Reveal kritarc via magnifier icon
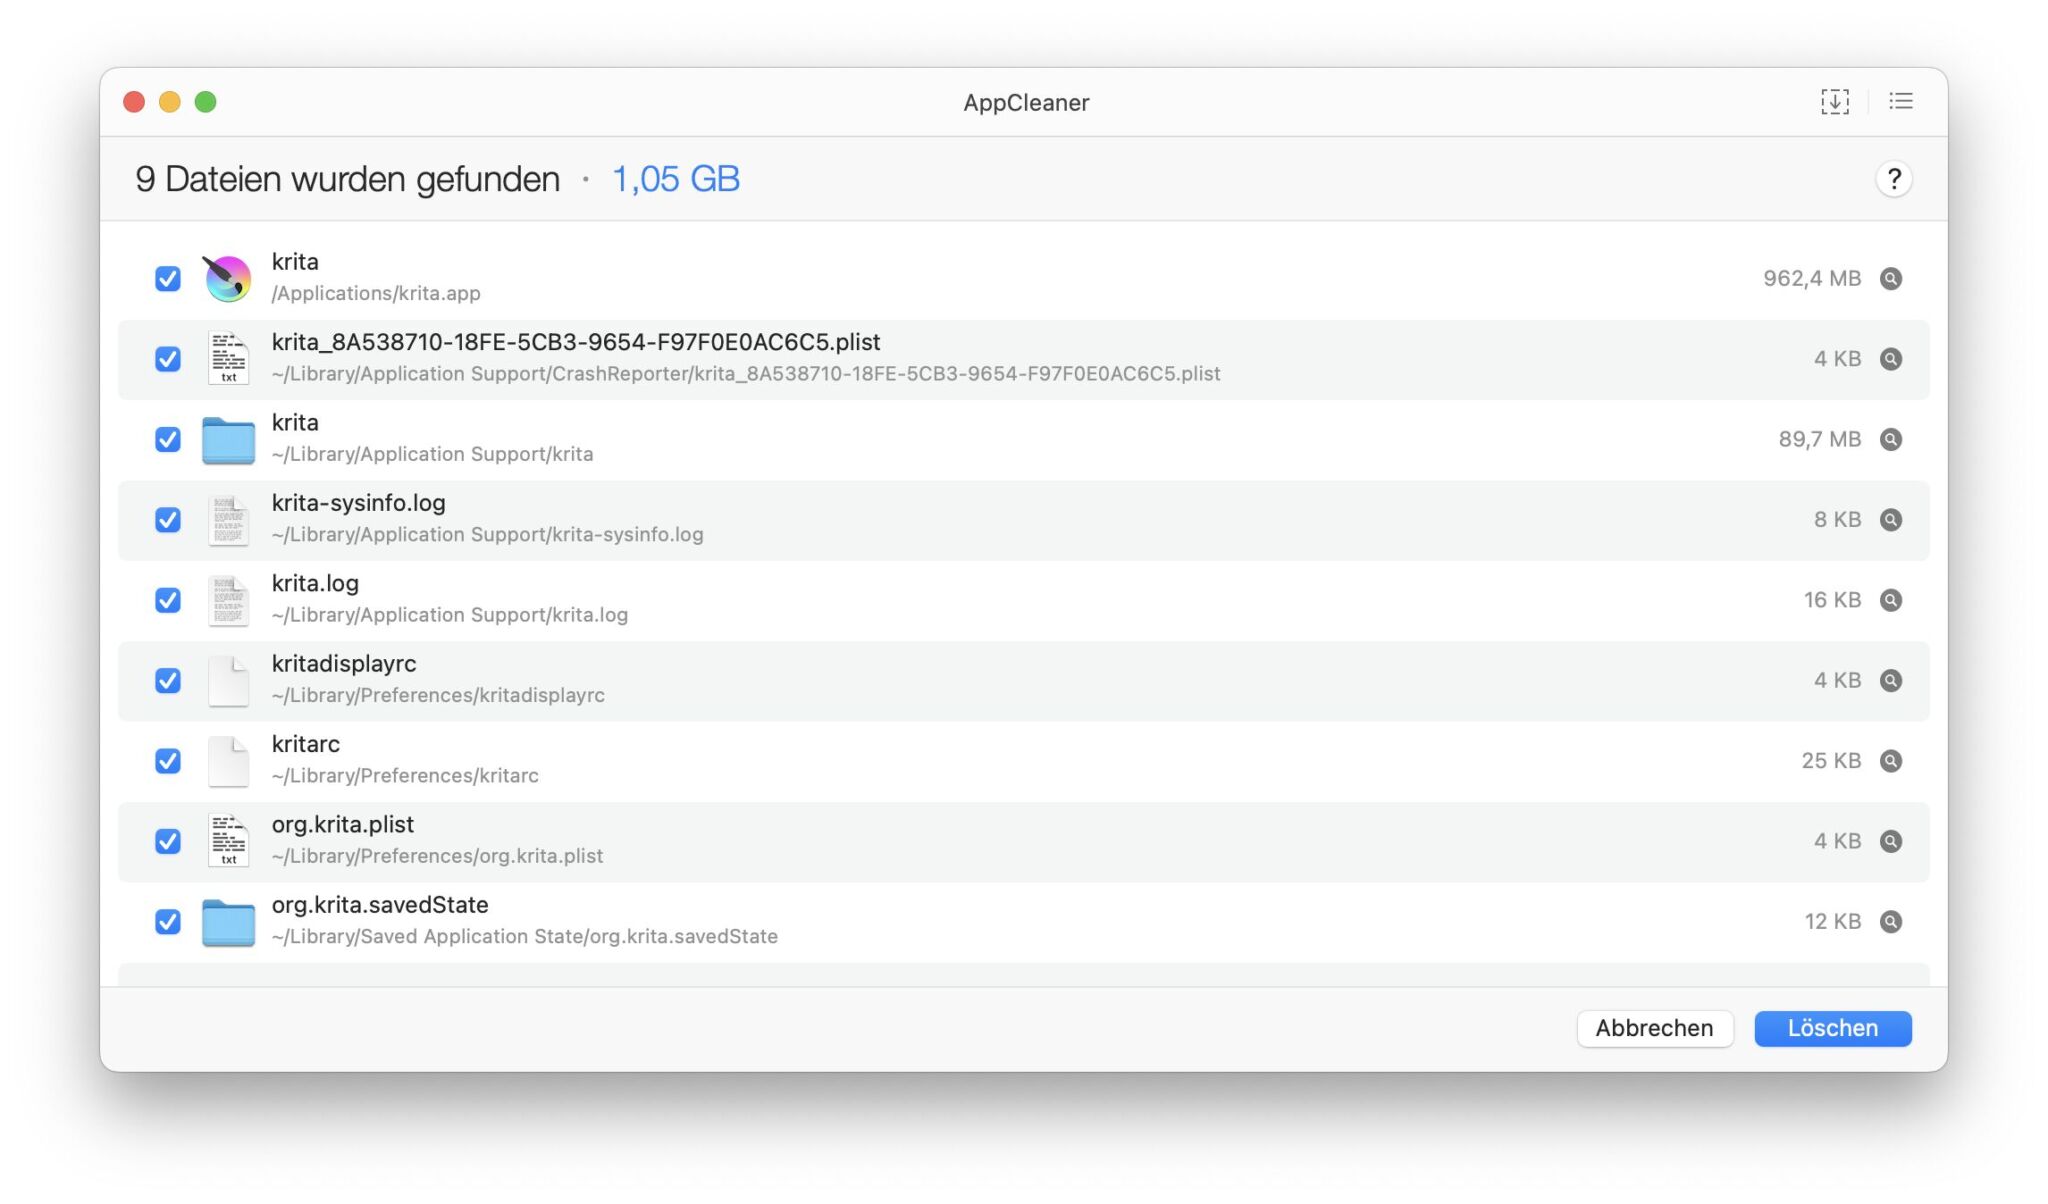Screen dimensions: 2048x1204 (1890, 761)
